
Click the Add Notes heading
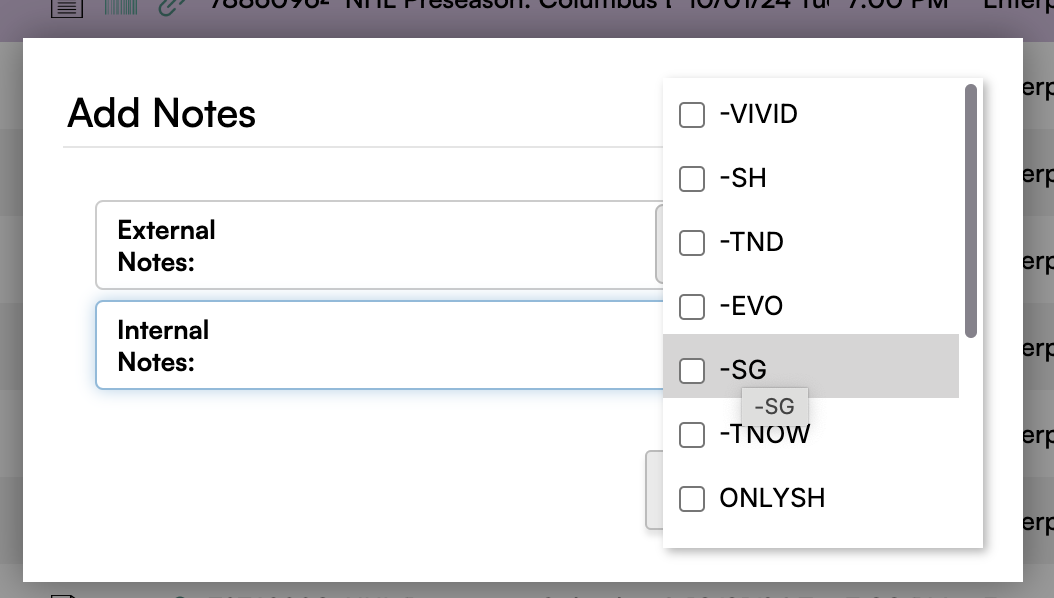161,113
